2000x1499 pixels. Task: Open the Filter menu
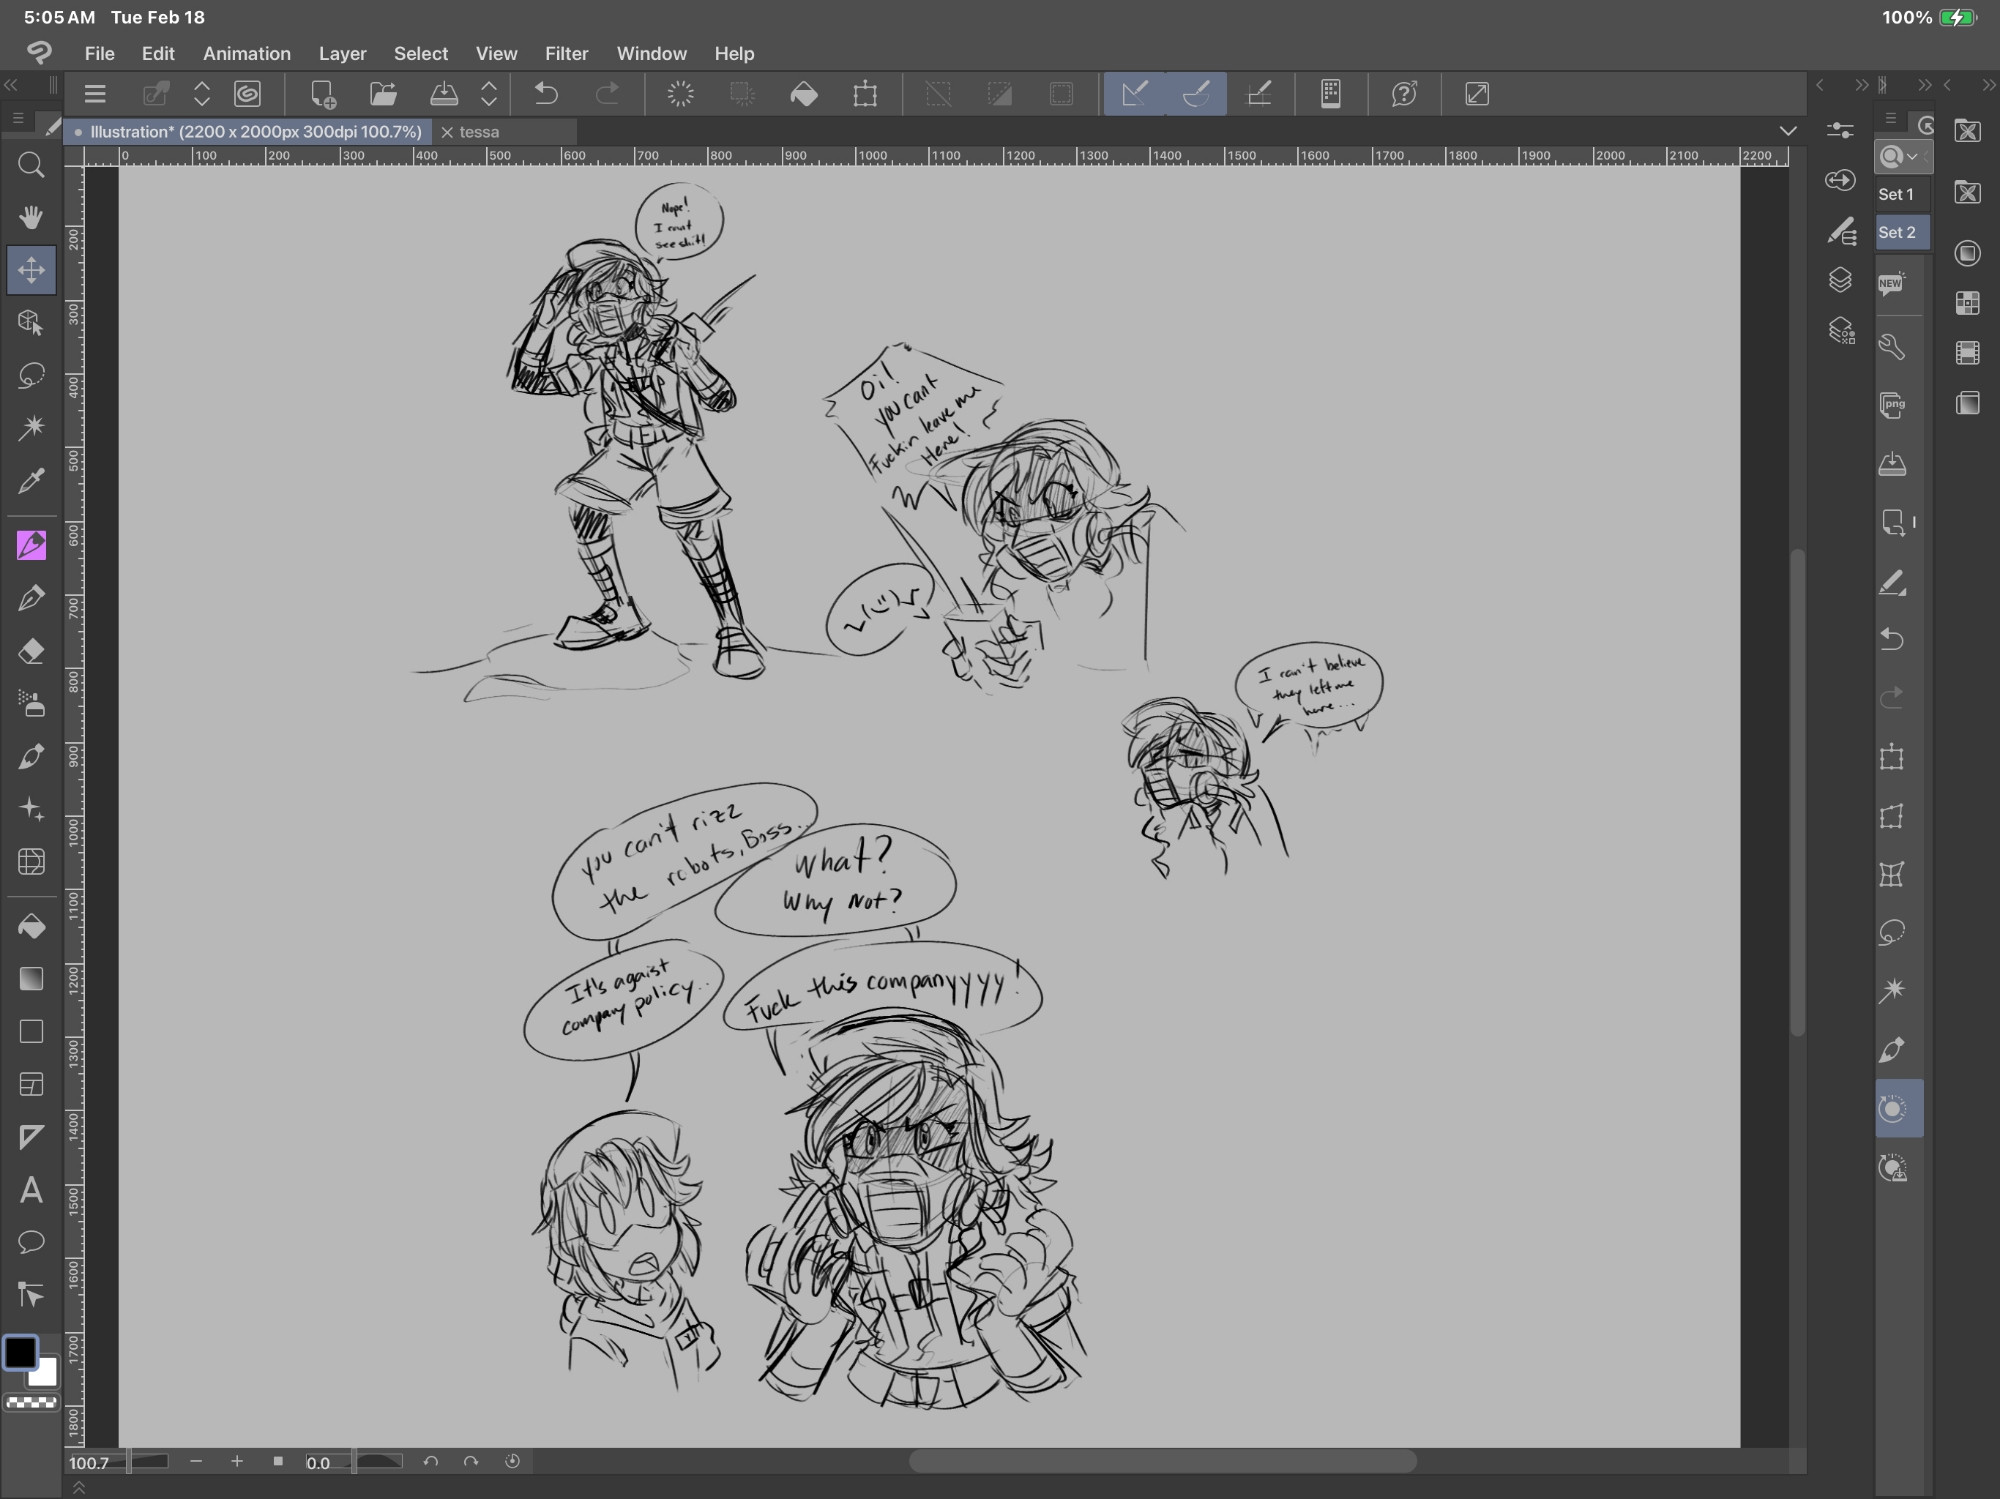click(567, 53)
